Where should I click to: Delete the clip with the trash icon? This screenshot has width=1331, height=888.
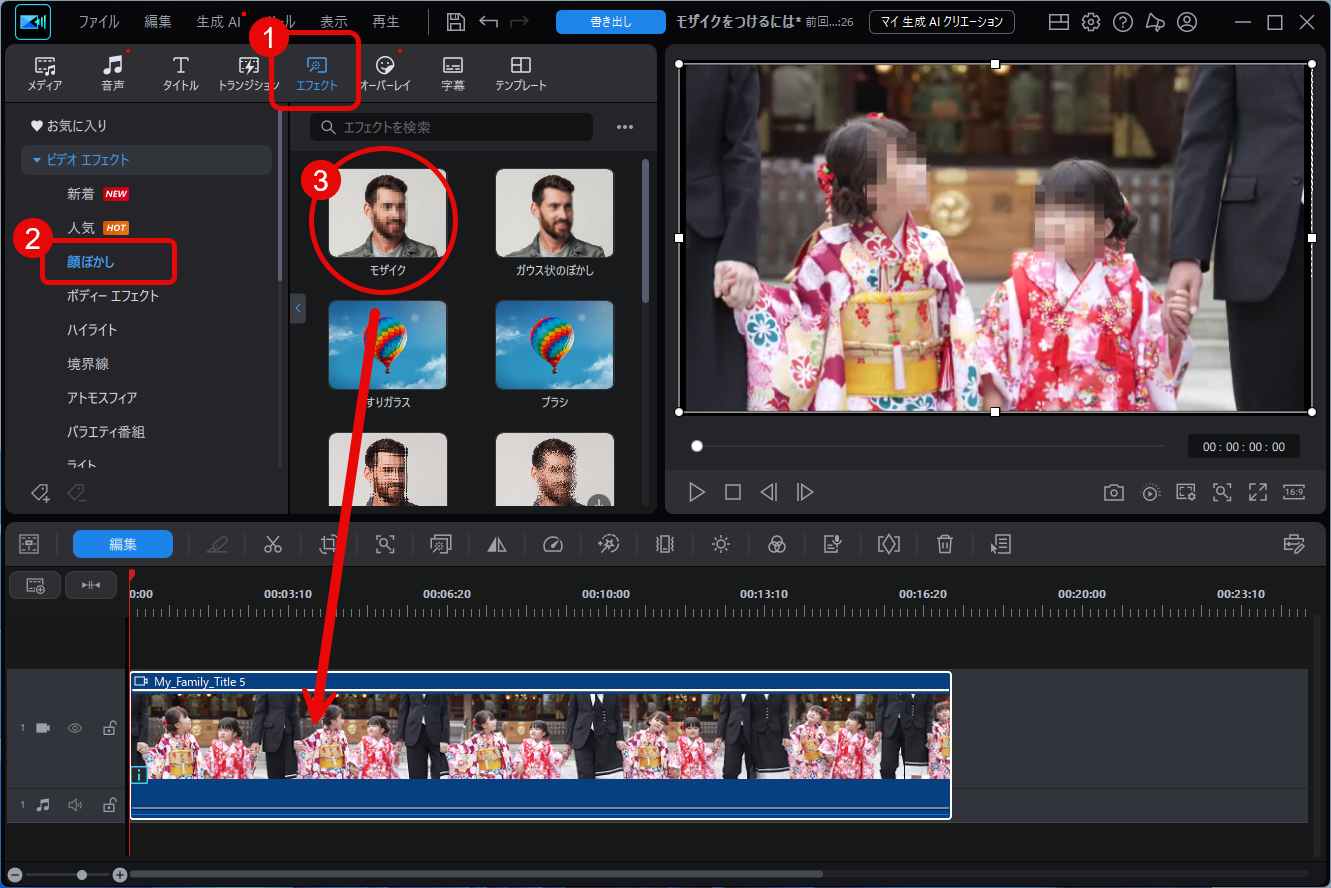point(945,544)
